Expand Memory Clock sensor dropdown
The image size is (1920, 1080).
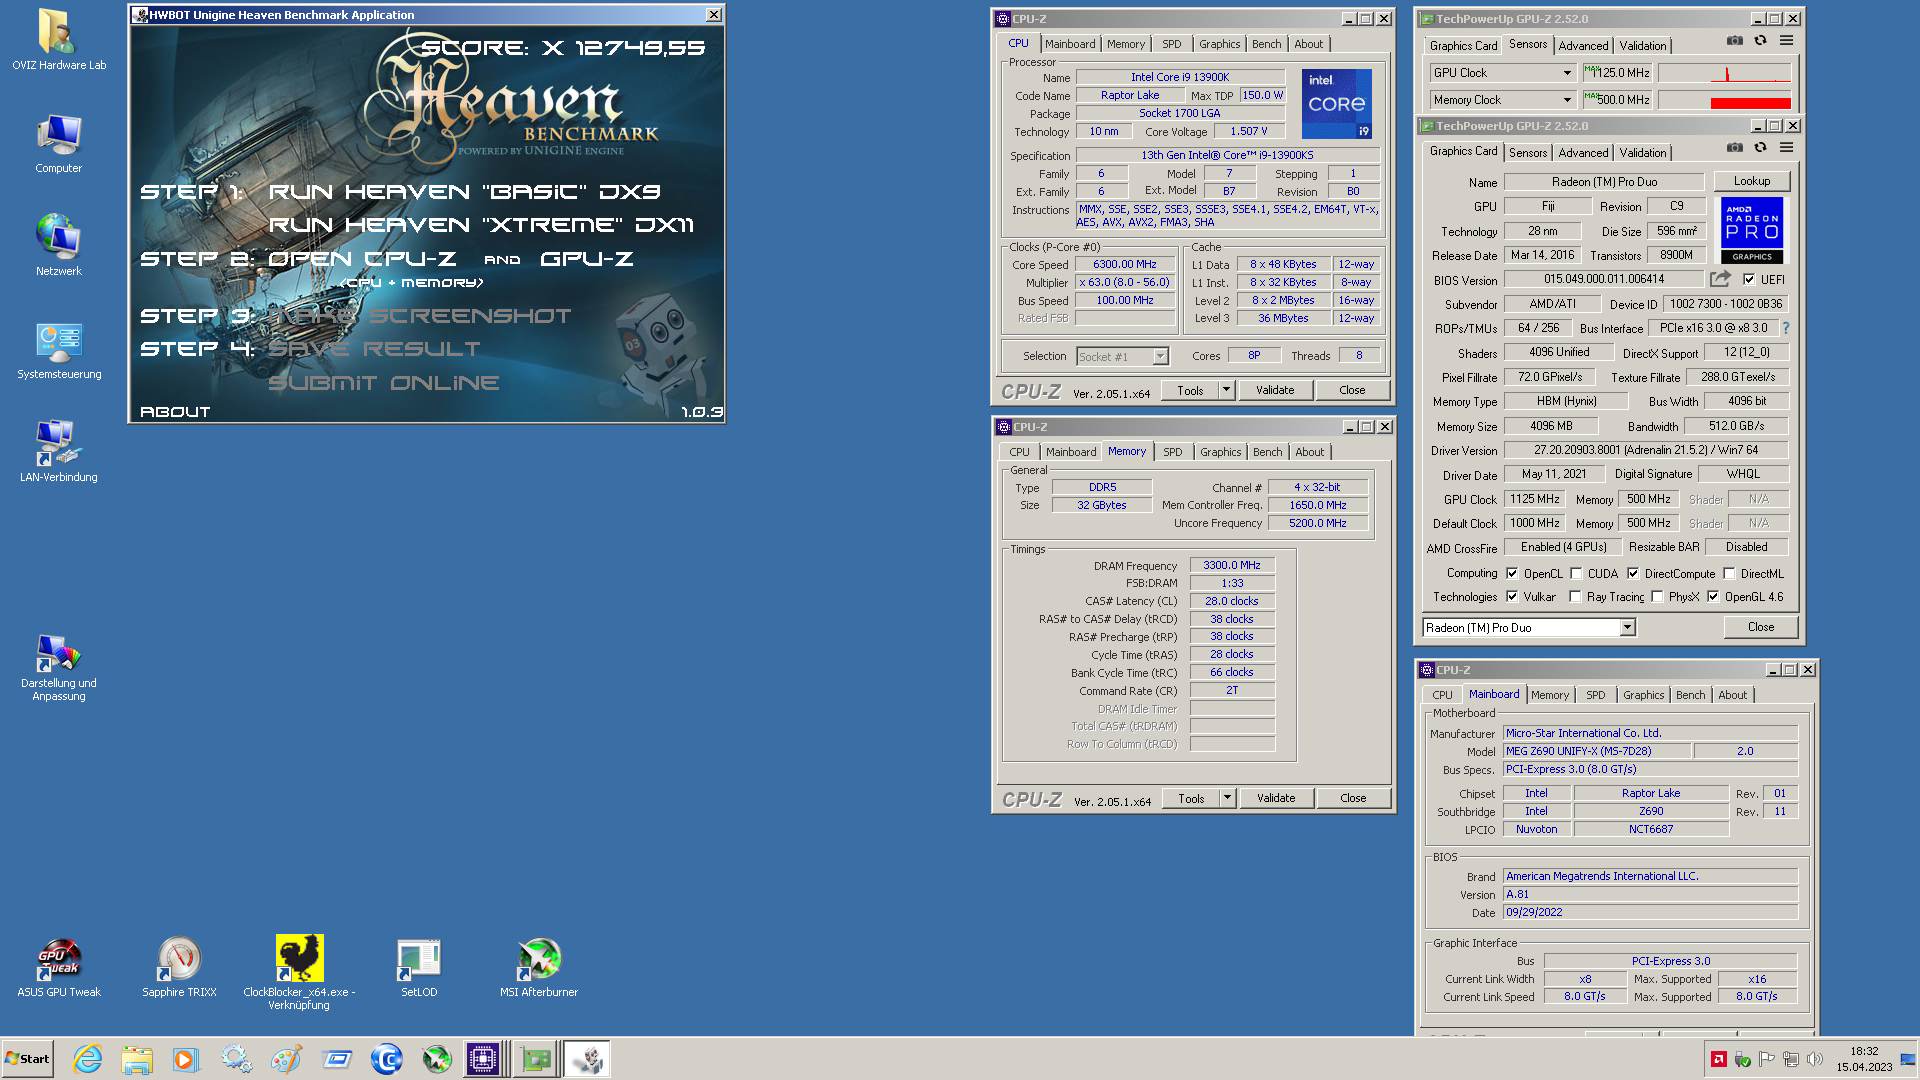[1567, 100]
